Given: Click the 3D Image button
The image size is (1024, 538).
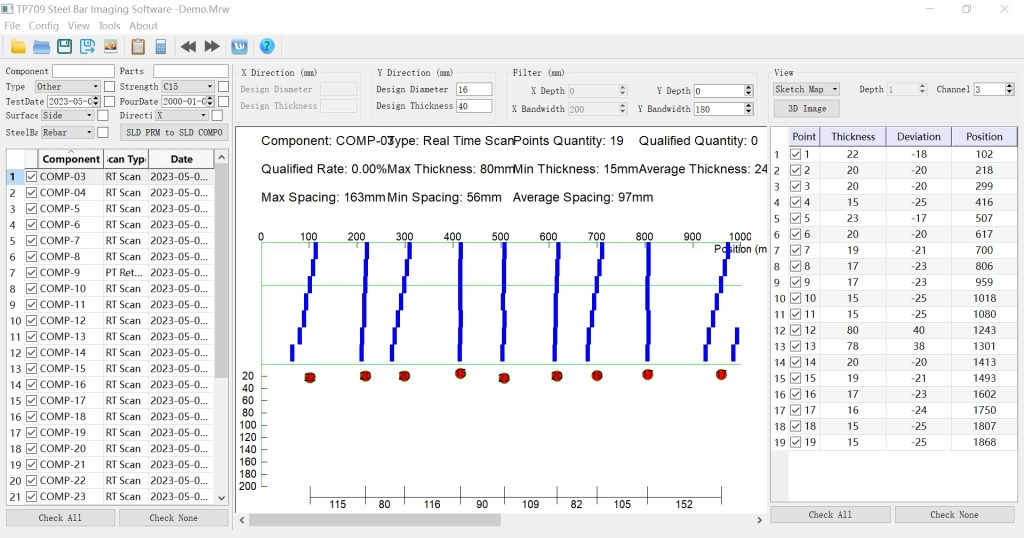Looking at the screenshot, I should [807, 108].
